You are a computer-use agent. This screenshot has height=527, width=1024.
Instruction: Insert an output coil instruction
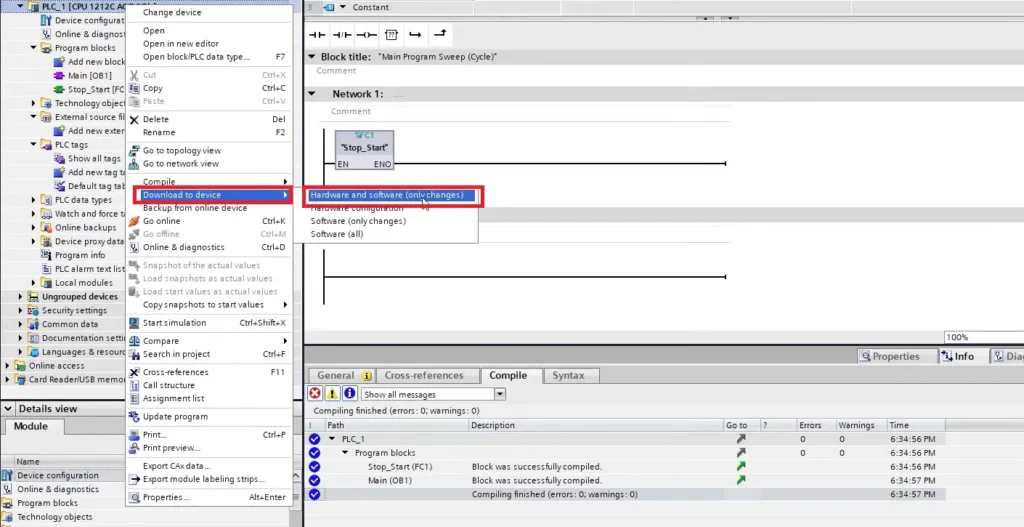click(x=366, y=35)
